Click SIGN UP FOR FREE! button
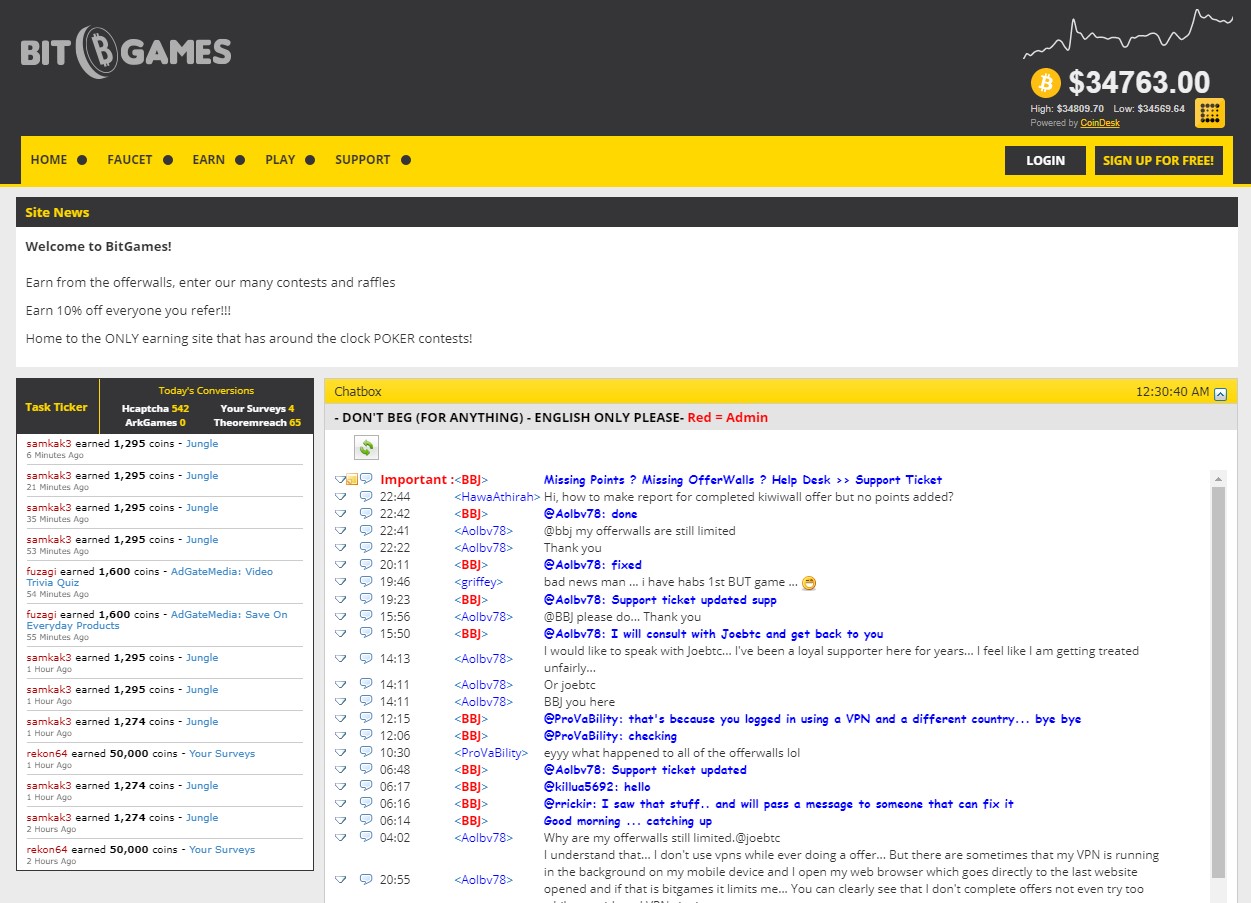The width and height of the screenshot is (1251, 903). [x=1158, y=160]
